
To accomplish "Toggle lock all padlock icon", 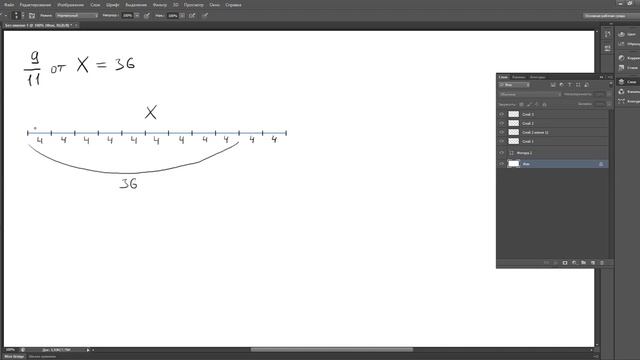I will (544, 104).
